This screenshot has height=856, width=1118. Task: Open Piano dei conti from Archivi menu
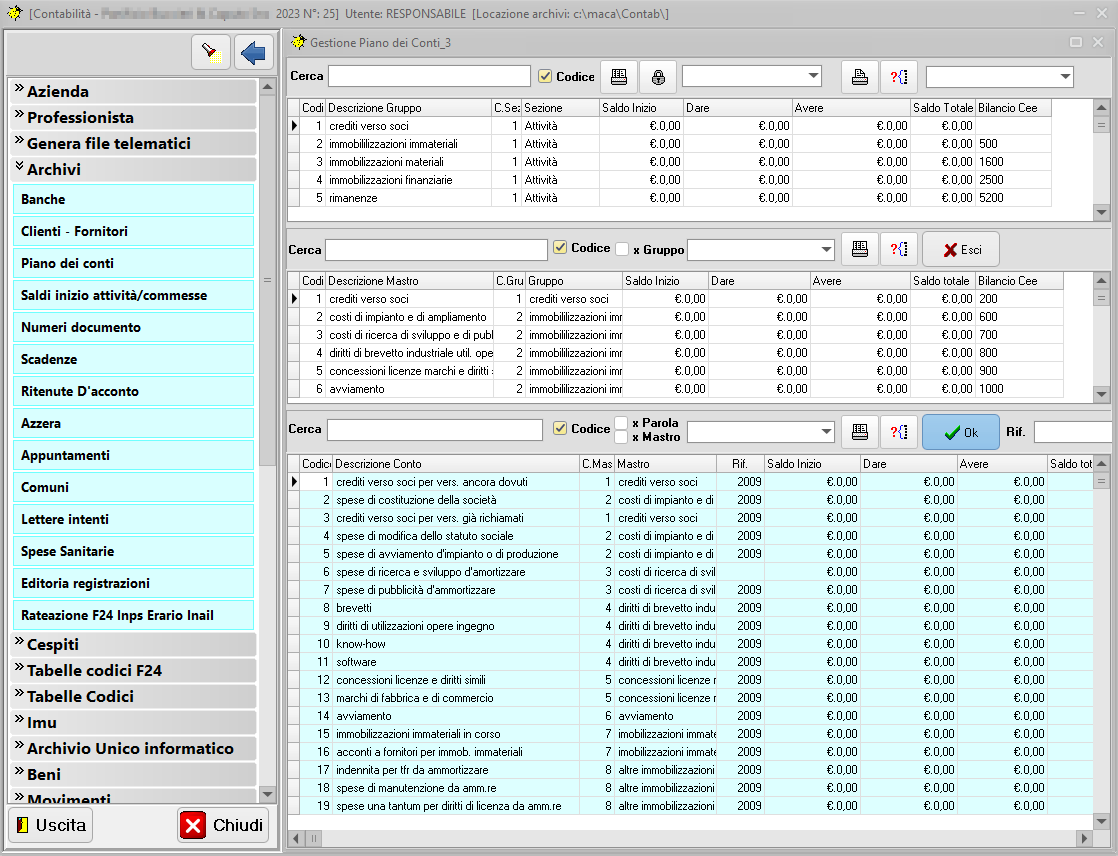[134, 264]
